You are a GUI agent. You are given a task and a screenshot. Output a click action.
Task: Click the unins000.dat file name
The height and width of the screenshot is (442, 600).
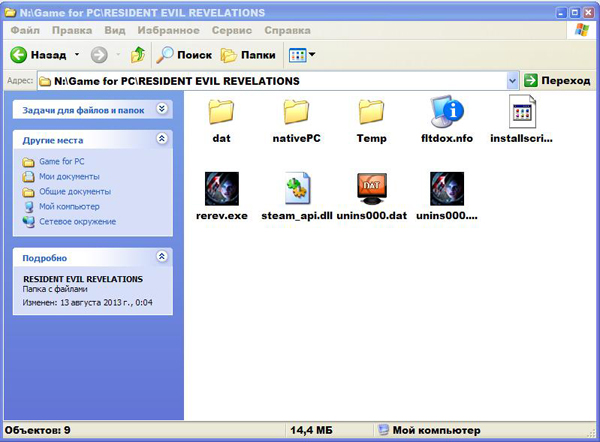pos(372,215)
